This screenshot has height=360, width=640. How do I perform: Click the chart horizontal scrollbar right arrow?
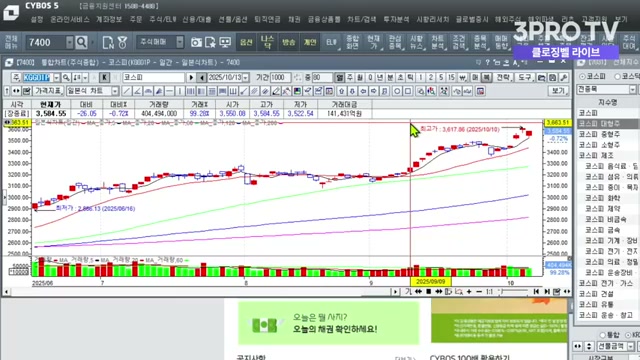point(395,291)
